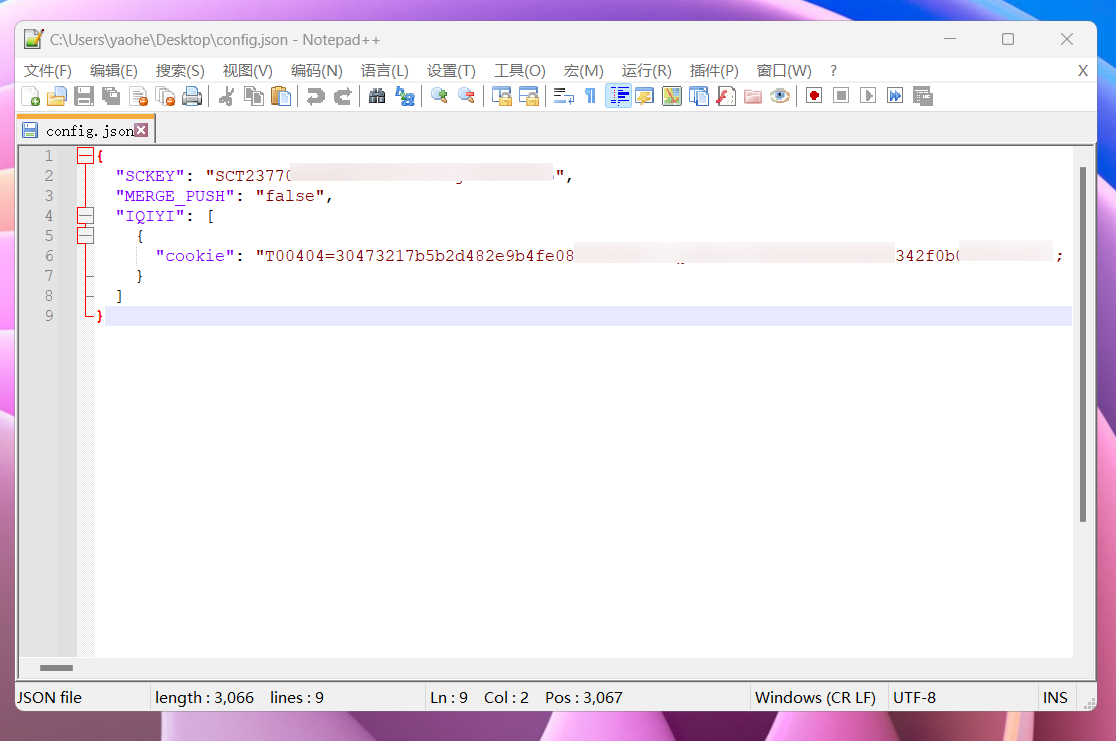Close the config.json tab with red X
The width and height of the screenshot is (1116, 741).
coord(141,130)
